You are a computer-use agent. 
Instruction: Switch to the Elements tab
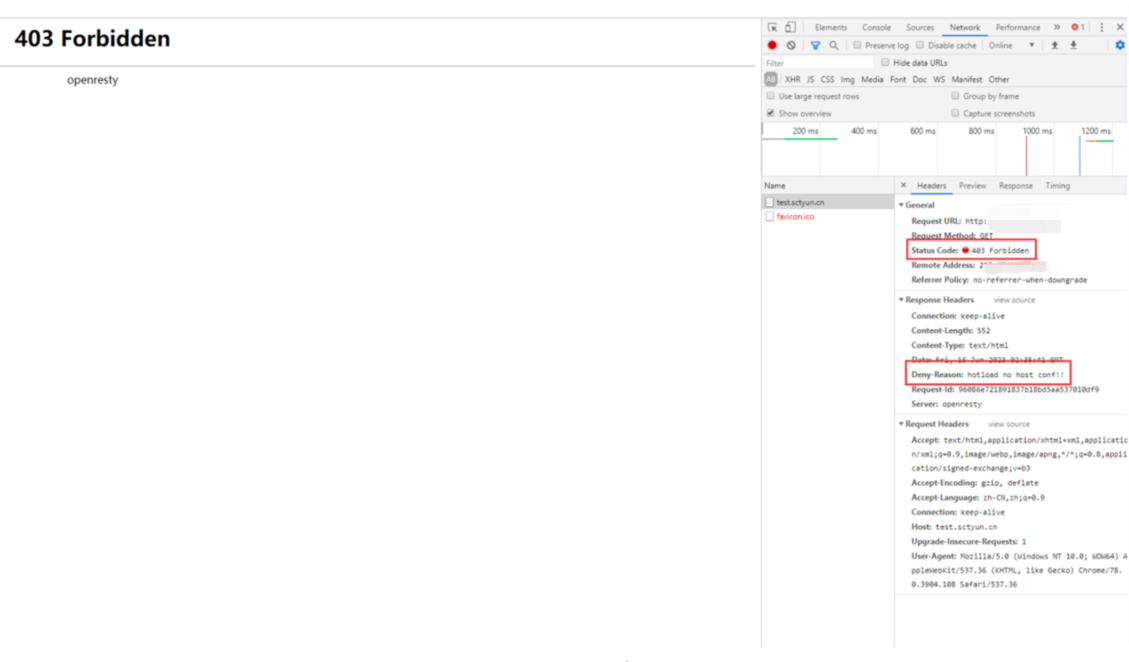tap(831, 27)
